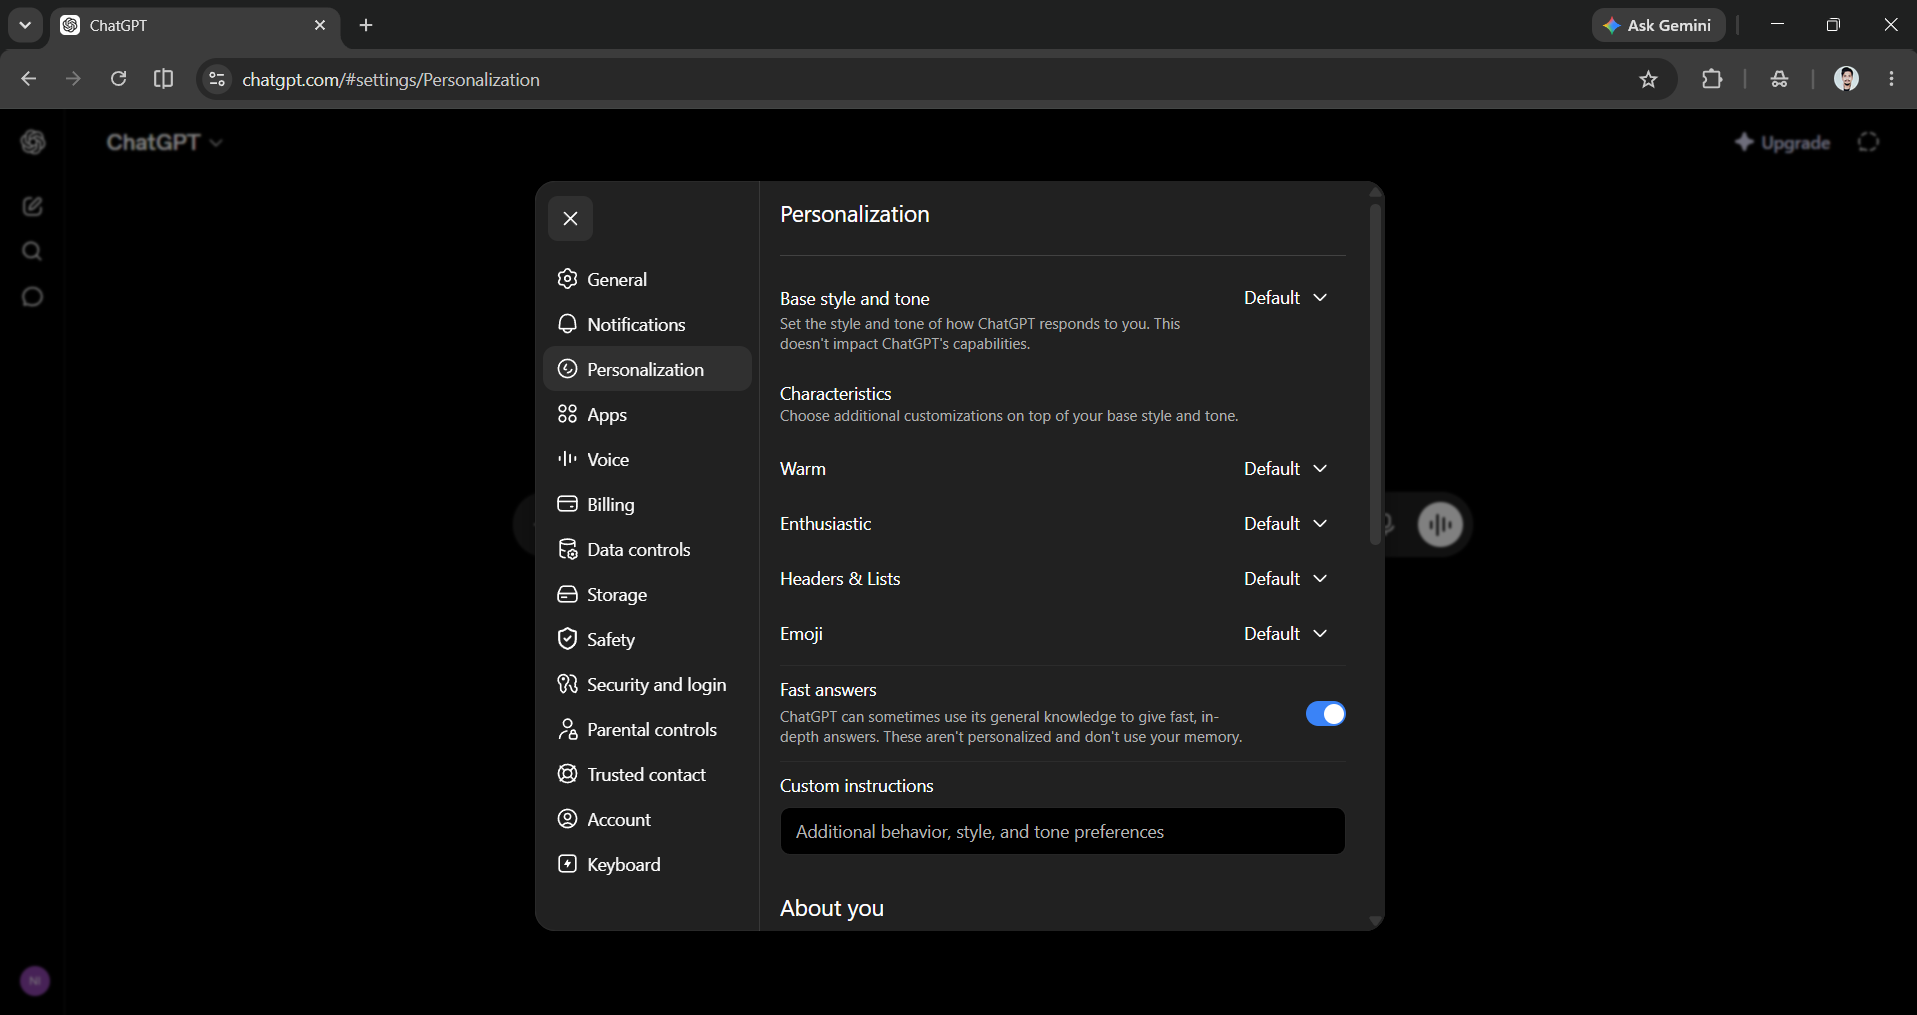The image size is (1917, 1015).
Task: Close the settings dialog with X
Action: tap(570, 219)
